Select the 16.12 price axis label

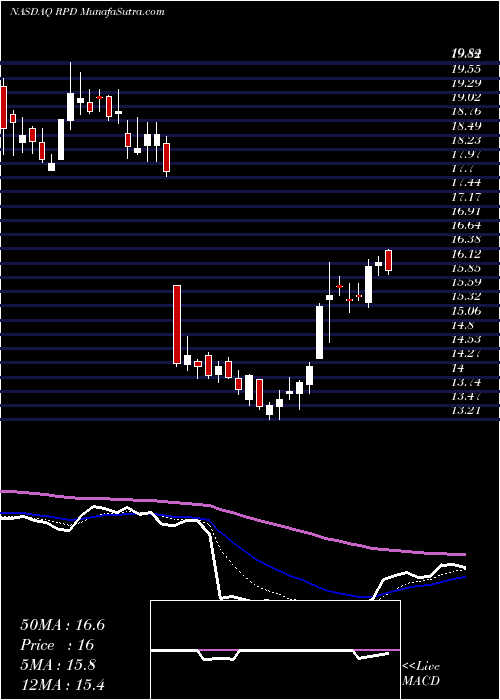466,254
